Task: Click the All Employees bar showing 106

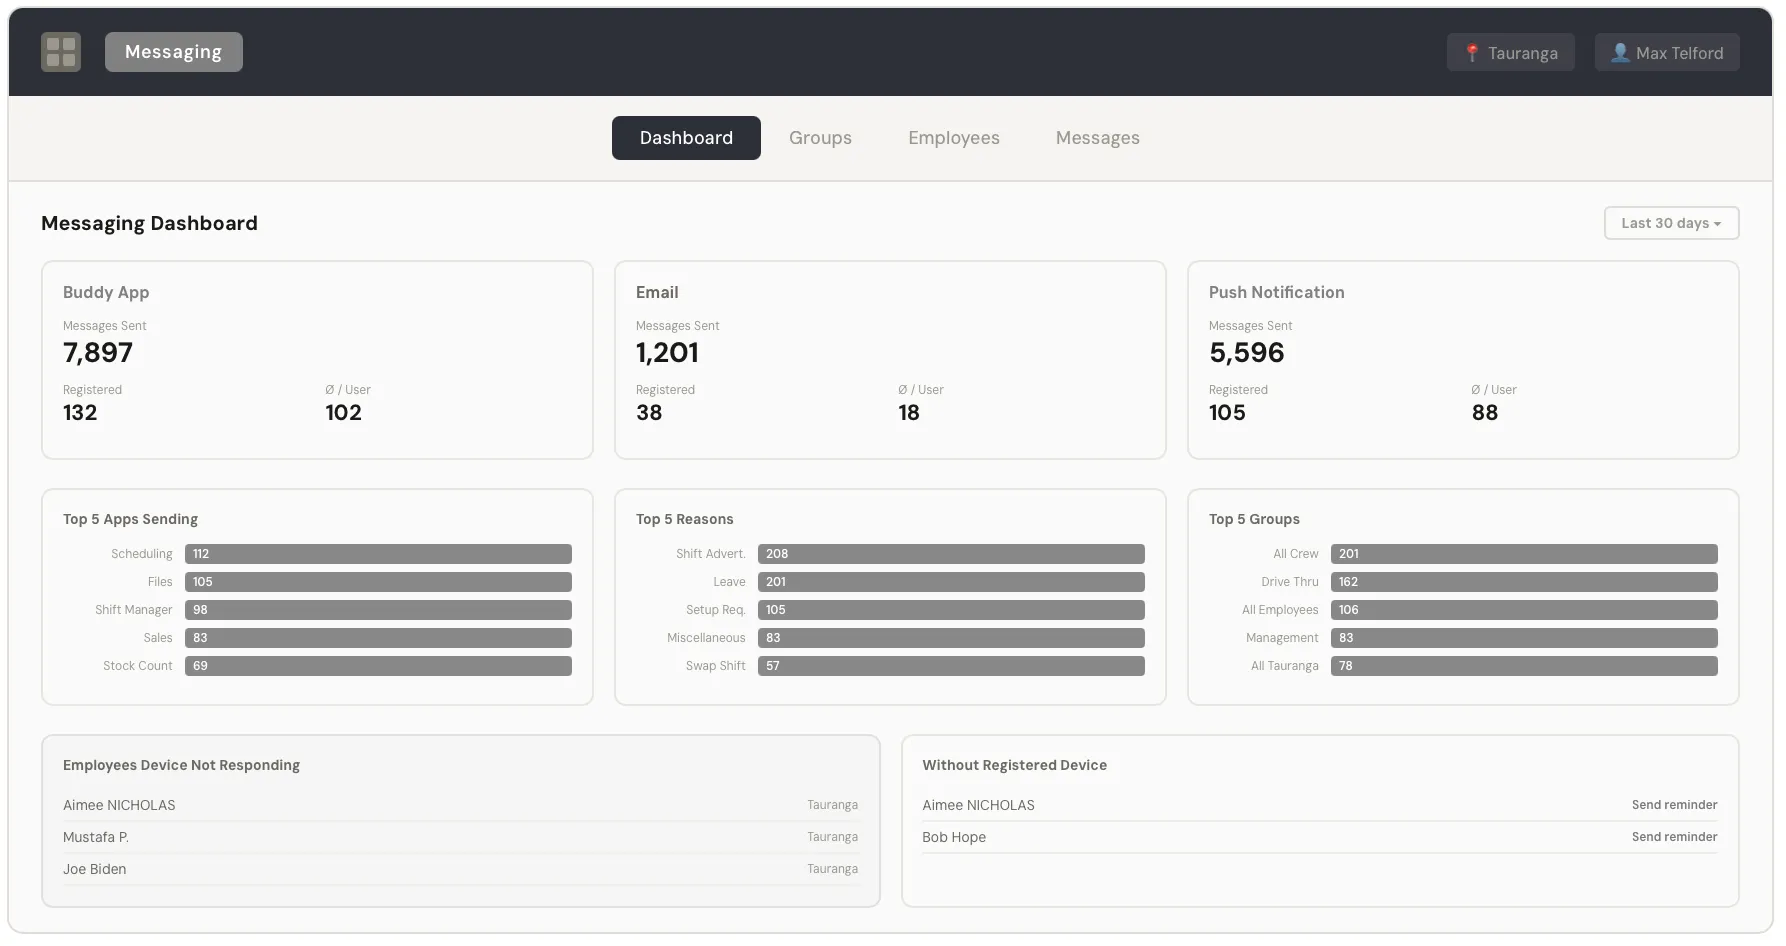Action: coord(1524,610)
